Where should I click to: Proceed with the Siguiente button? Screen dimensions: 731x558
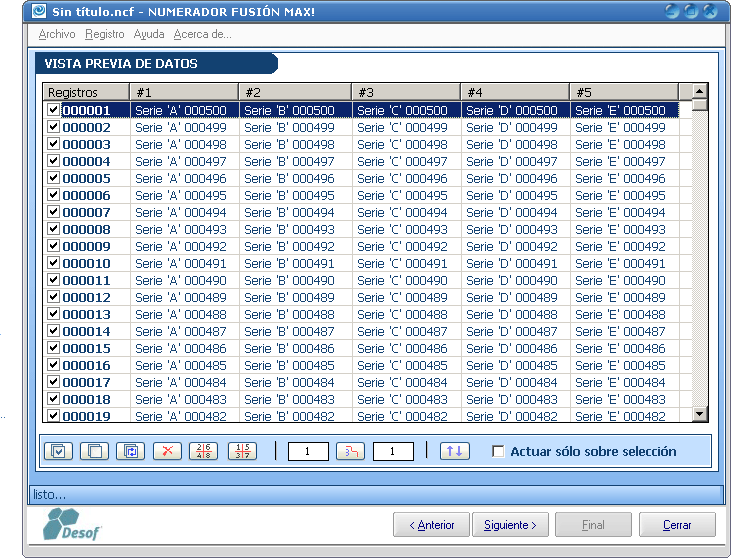(x=510, y=525)
